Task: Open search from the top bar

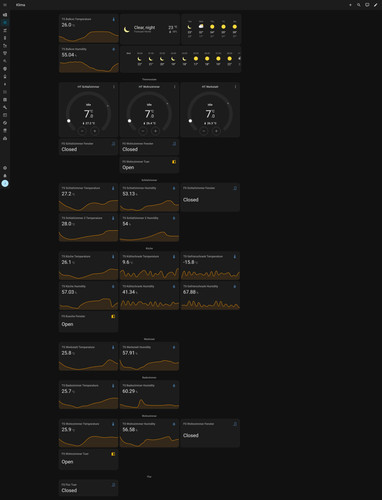Action: (x=359, y=5)
